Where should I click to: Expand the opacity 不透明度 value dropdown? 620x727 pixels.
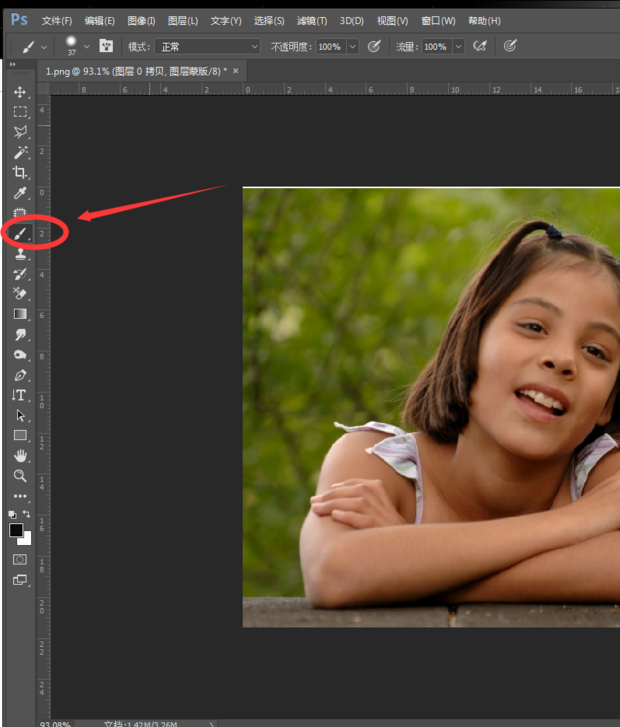[x=353, y=47]
